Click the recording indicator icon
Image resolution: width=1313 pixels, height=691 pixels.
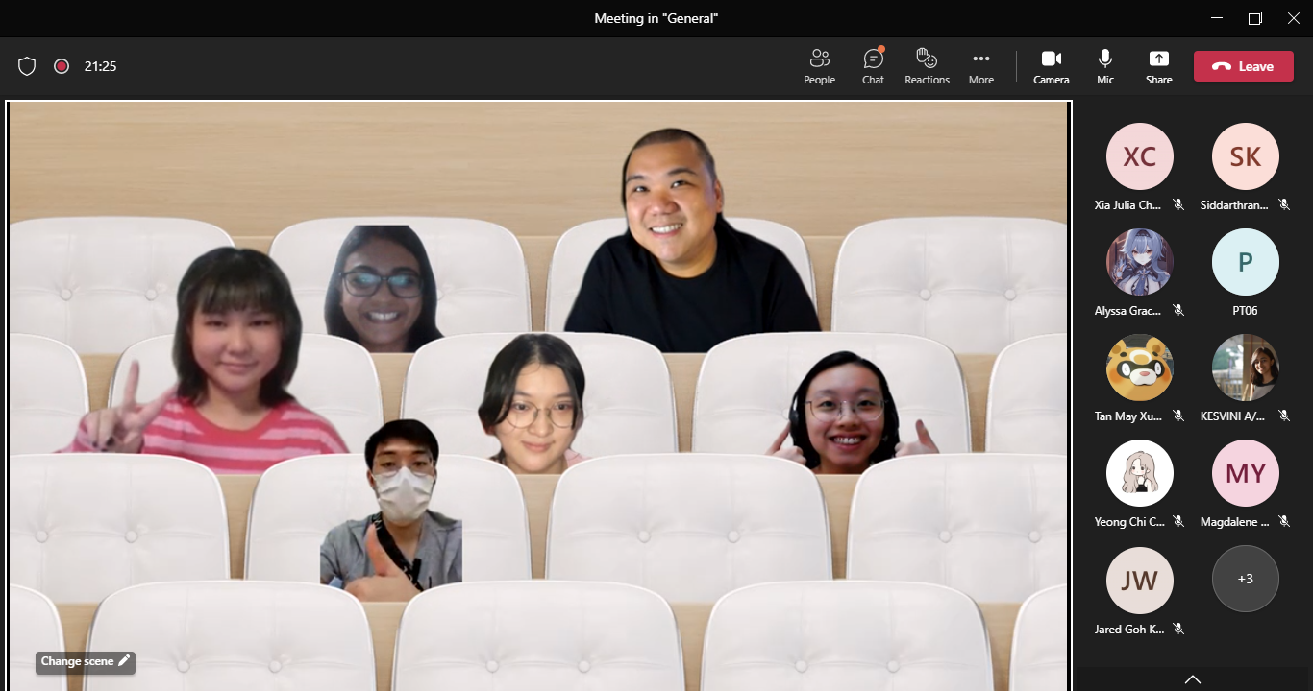(x=61, y=66)
